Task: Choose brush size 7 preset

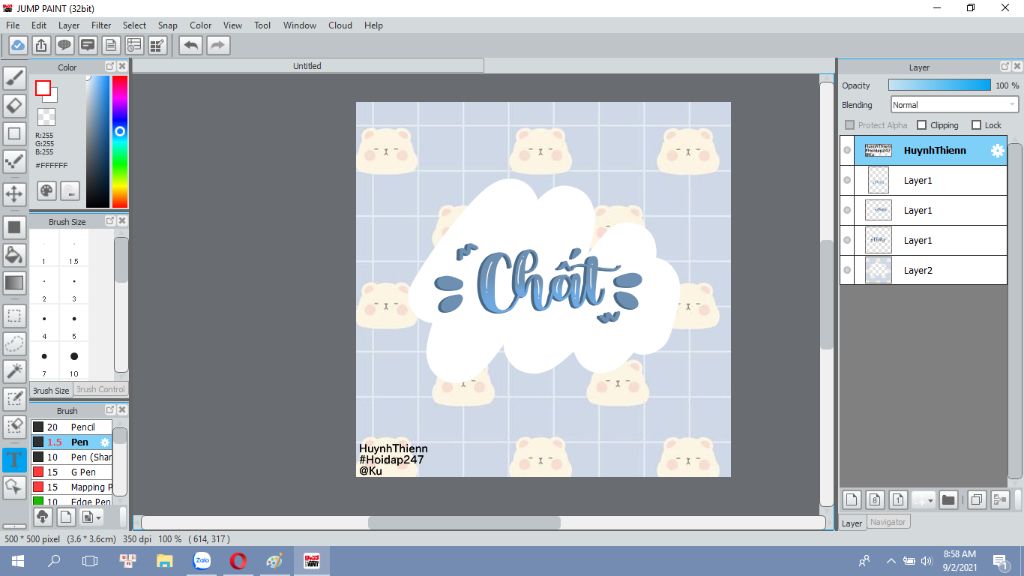Action: click(44, 360)
